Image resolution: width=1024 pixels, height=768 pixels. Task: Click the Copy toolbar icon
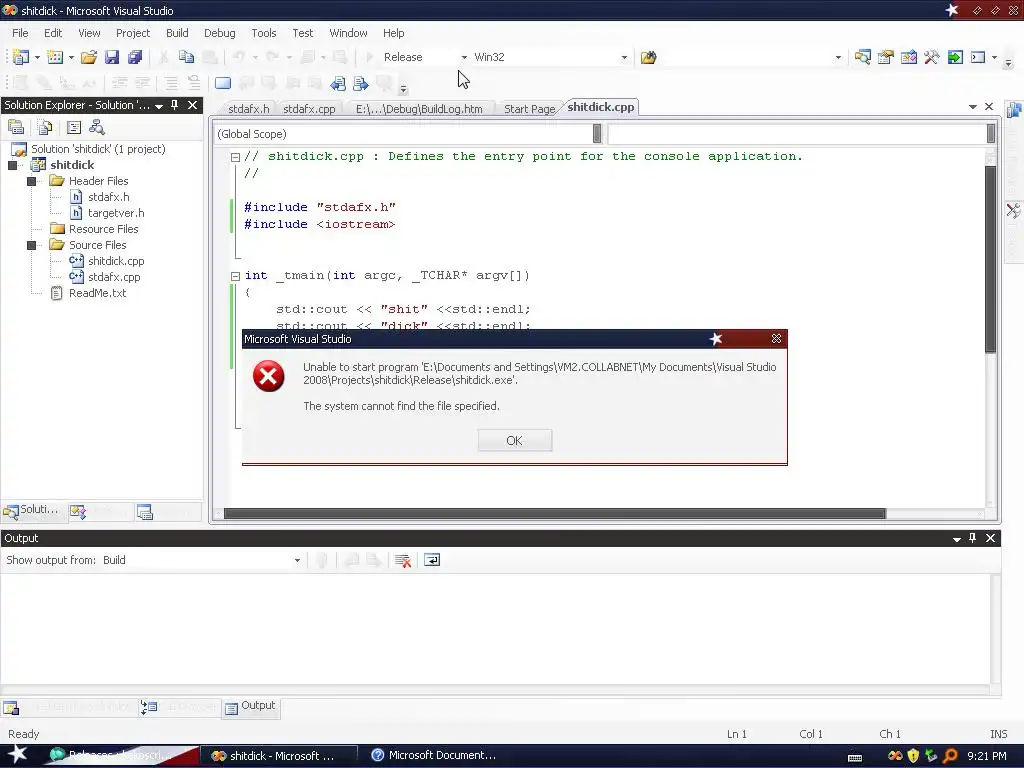186,57
